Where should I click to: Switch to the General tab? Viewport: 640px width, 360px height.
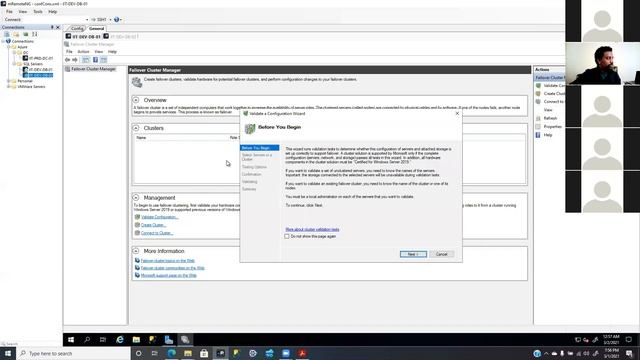coord(96,29)
